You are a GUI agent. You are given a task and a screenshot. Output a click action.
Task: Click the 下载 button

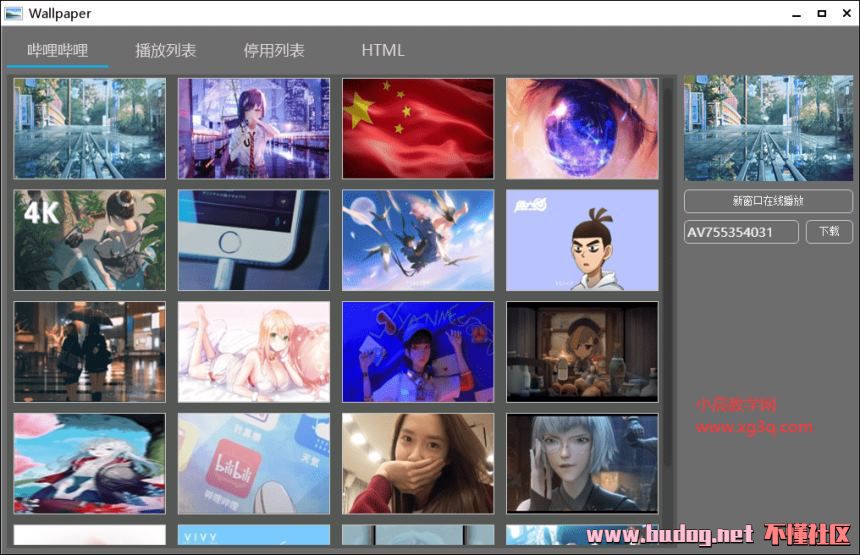pyautogui.click(x=829, y=231)
